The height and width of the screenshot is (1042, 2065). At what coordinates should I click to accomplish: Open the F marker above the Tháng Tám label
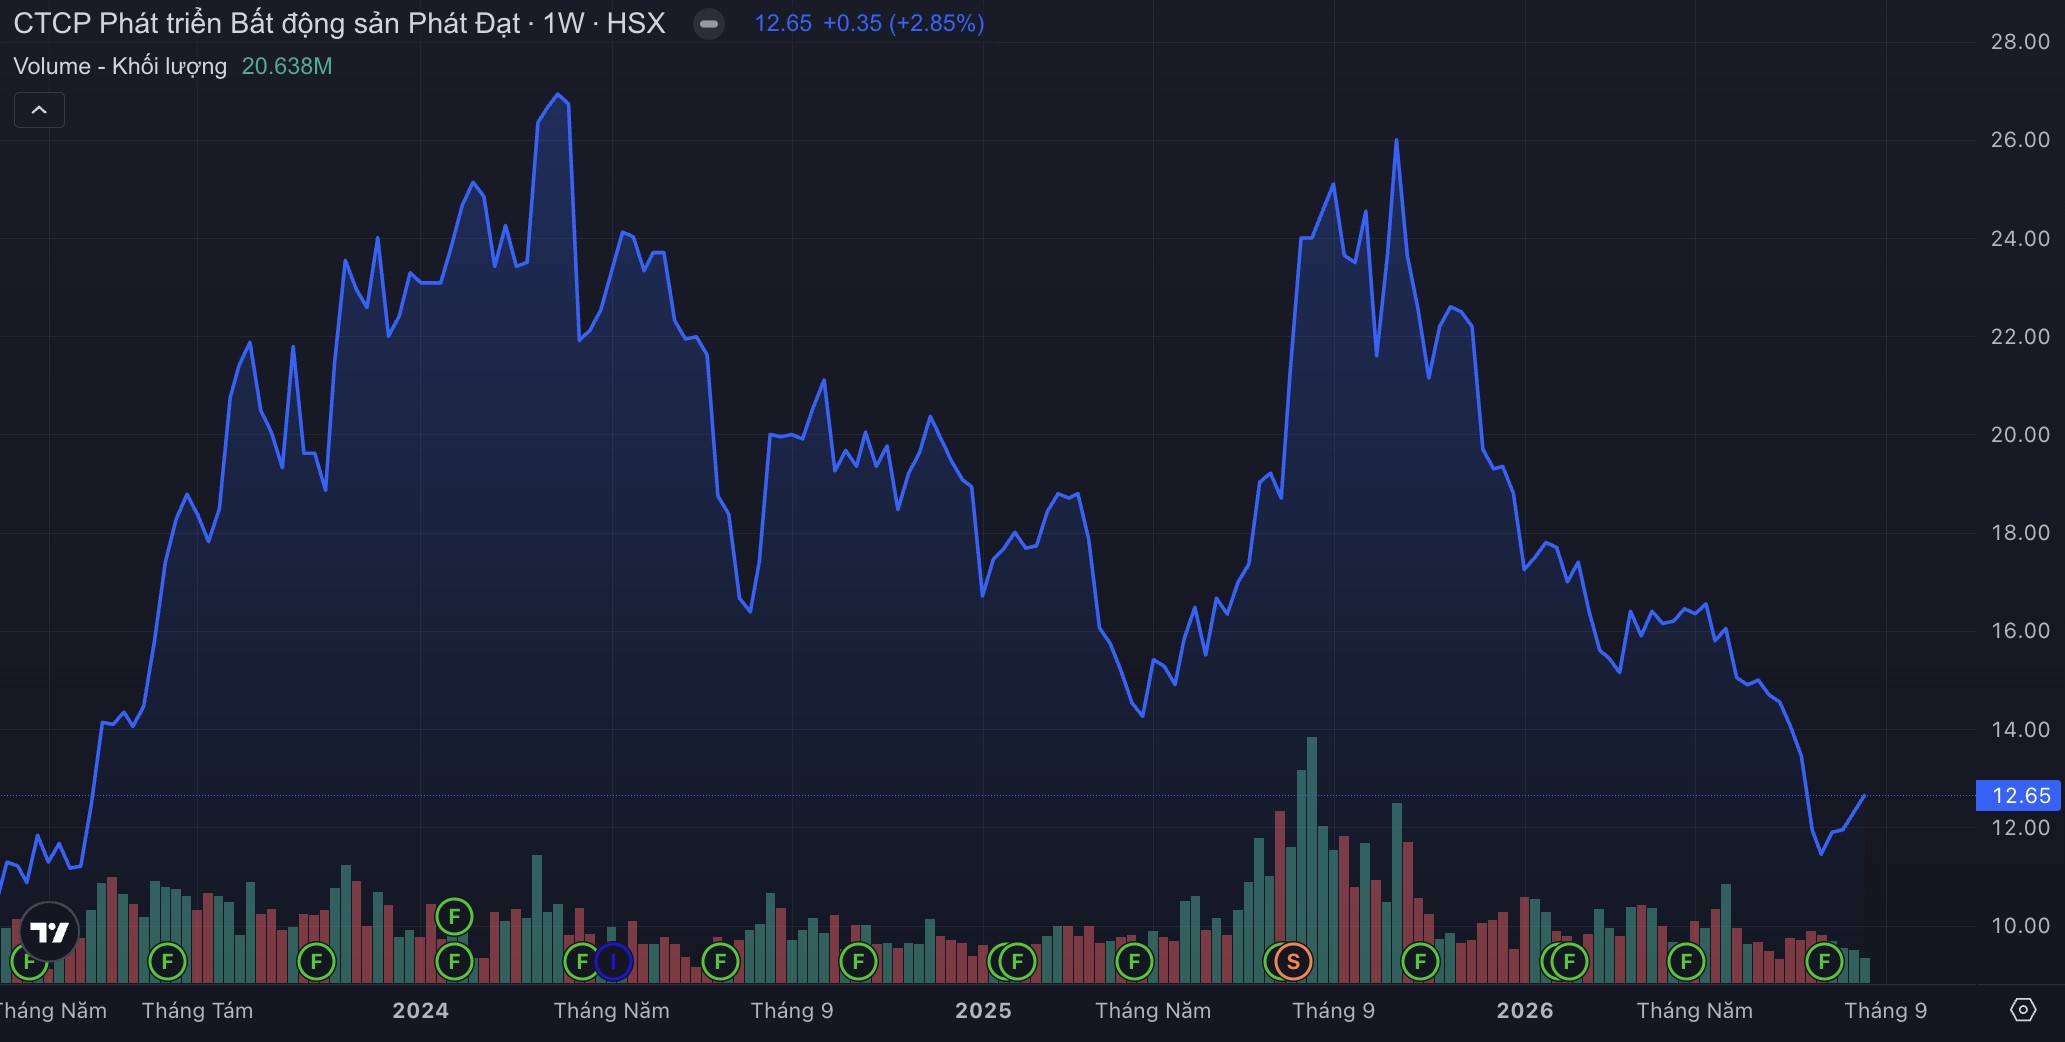tap(167, 962)
